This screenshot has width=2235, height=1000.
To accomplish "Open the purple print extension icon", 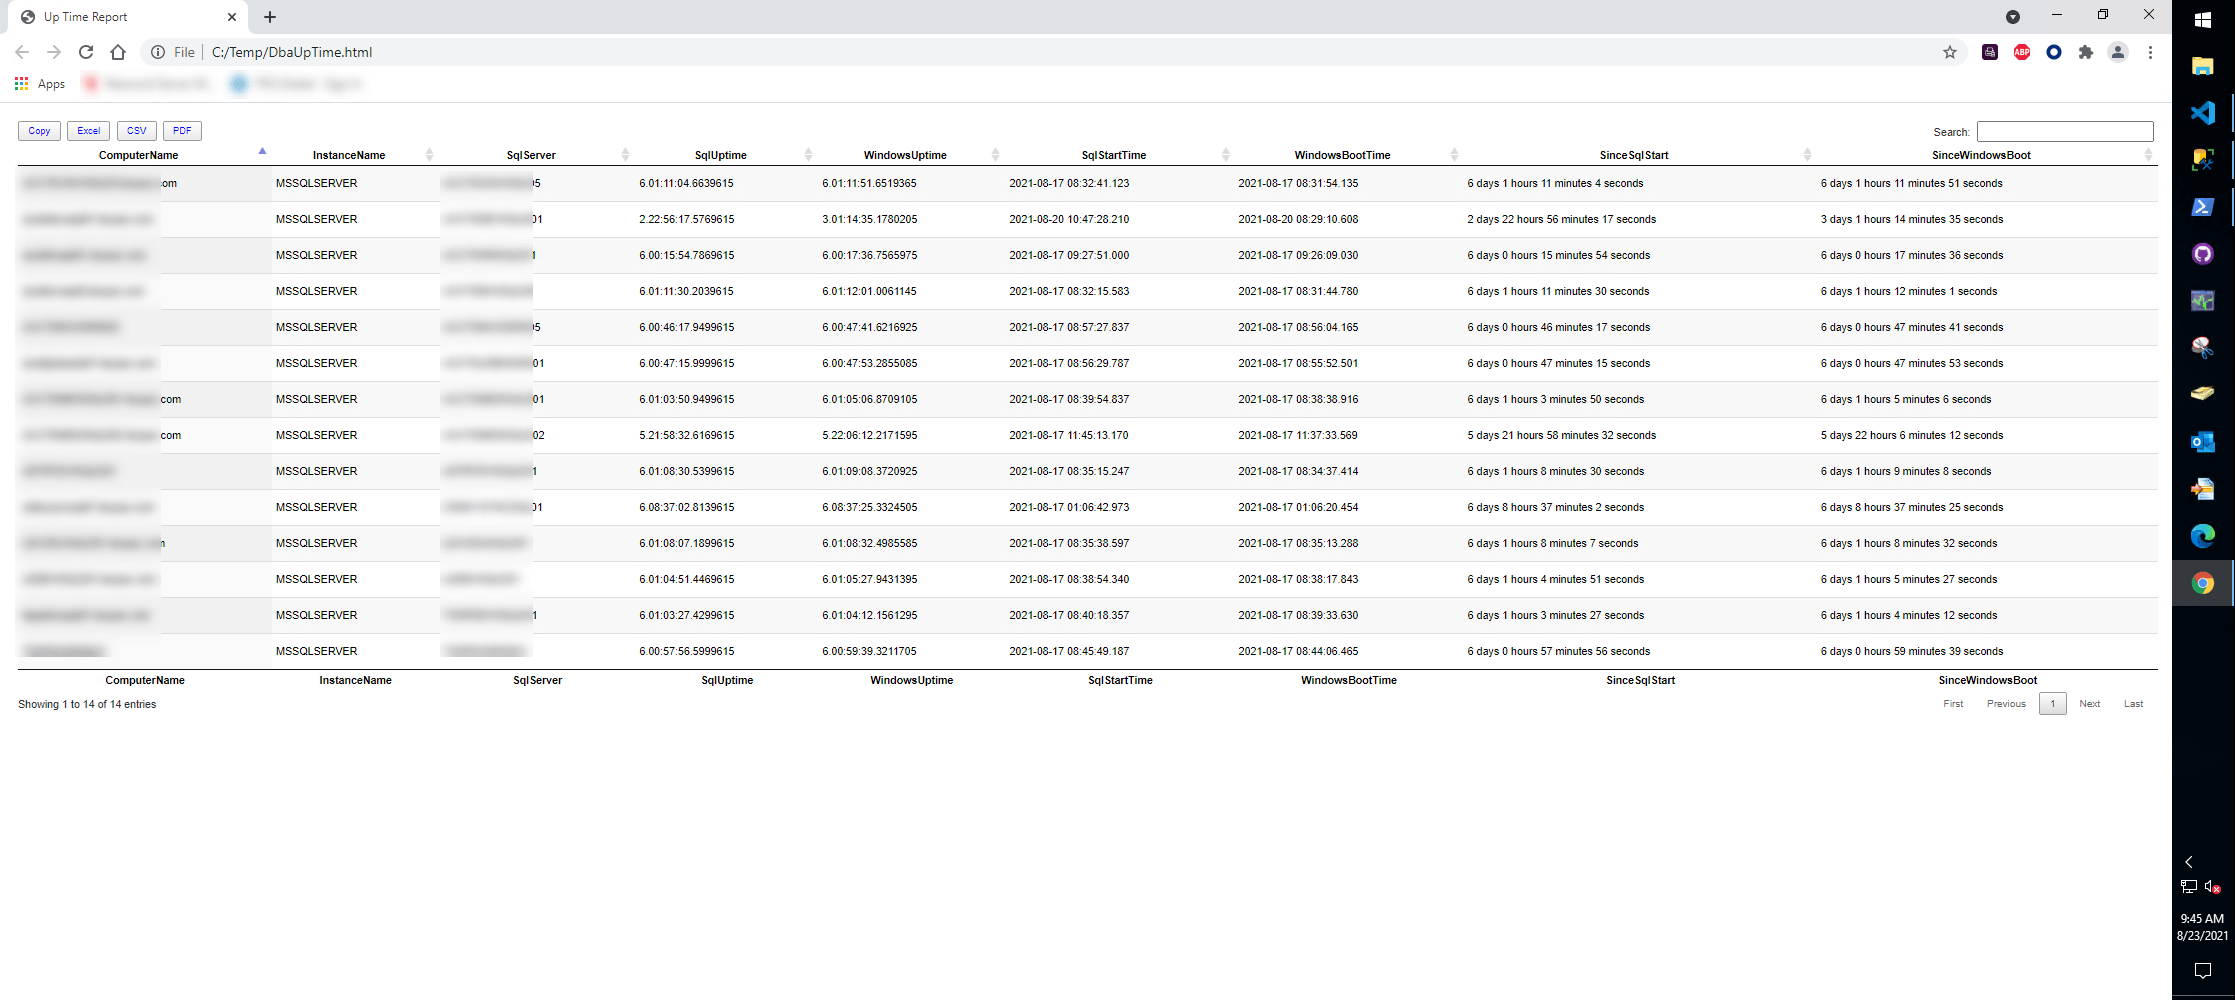I will click(x=1989, y=52).
